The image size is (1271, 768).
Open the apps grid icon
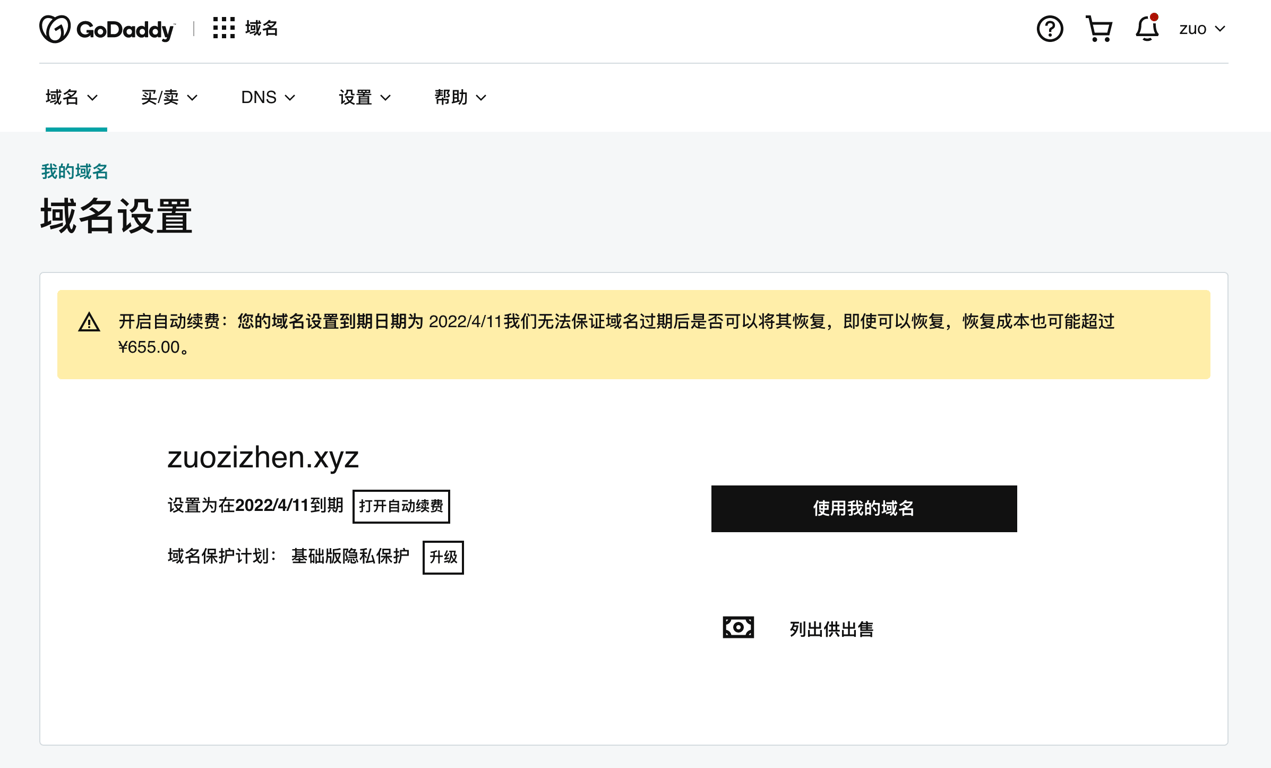coord(224,28)
